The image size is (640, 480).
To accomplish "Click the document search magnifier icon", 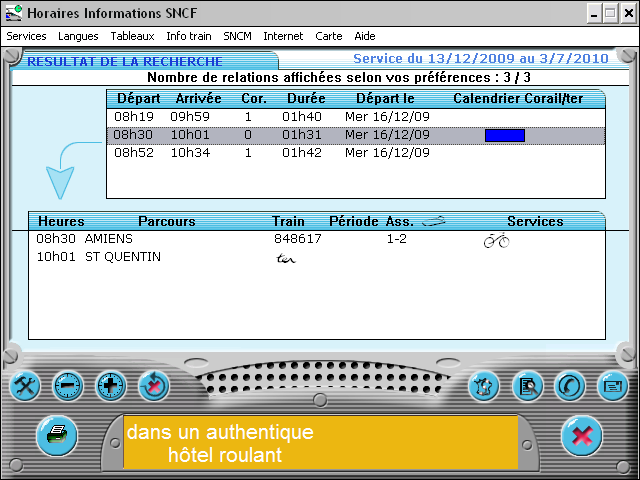I will tap(527, 385).
